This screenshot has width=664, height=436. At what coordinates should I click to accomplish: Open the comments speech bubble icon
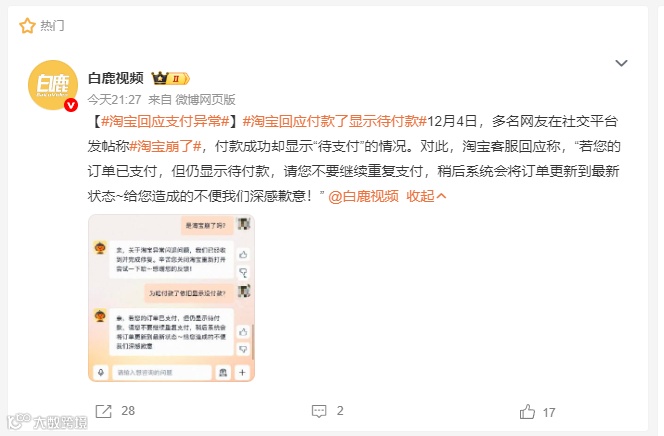(319, 411)
